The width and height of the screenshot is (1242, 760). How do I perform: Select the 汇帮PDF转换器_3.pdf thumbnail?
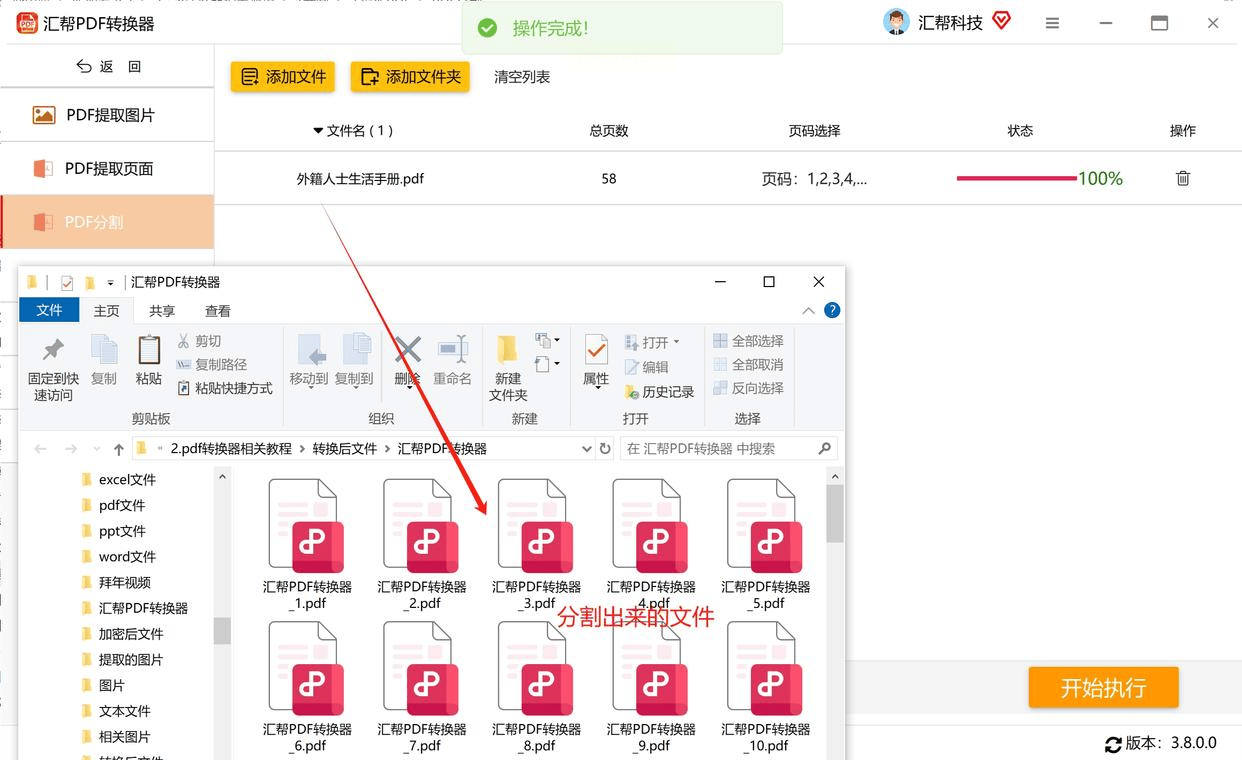click(534, 528)
